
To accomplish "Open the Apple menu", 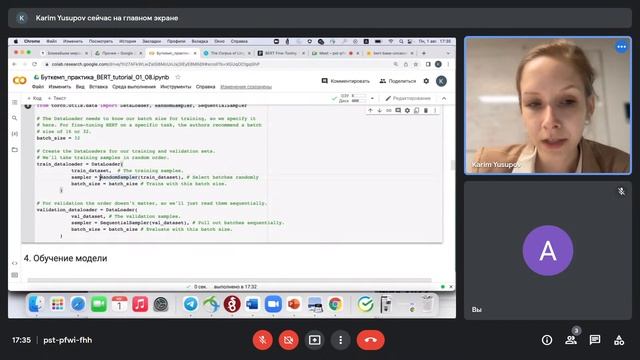I will coord(16,42).
